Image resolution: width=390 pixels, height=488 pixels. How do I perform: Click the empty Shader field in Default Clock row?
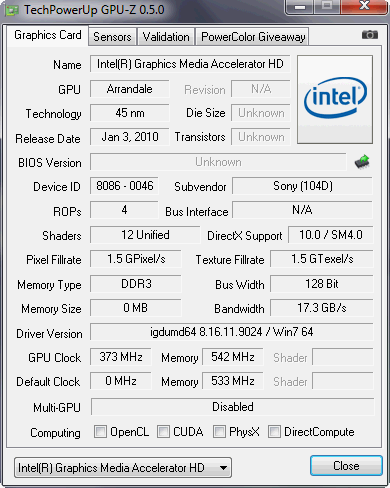click(343, 381)
